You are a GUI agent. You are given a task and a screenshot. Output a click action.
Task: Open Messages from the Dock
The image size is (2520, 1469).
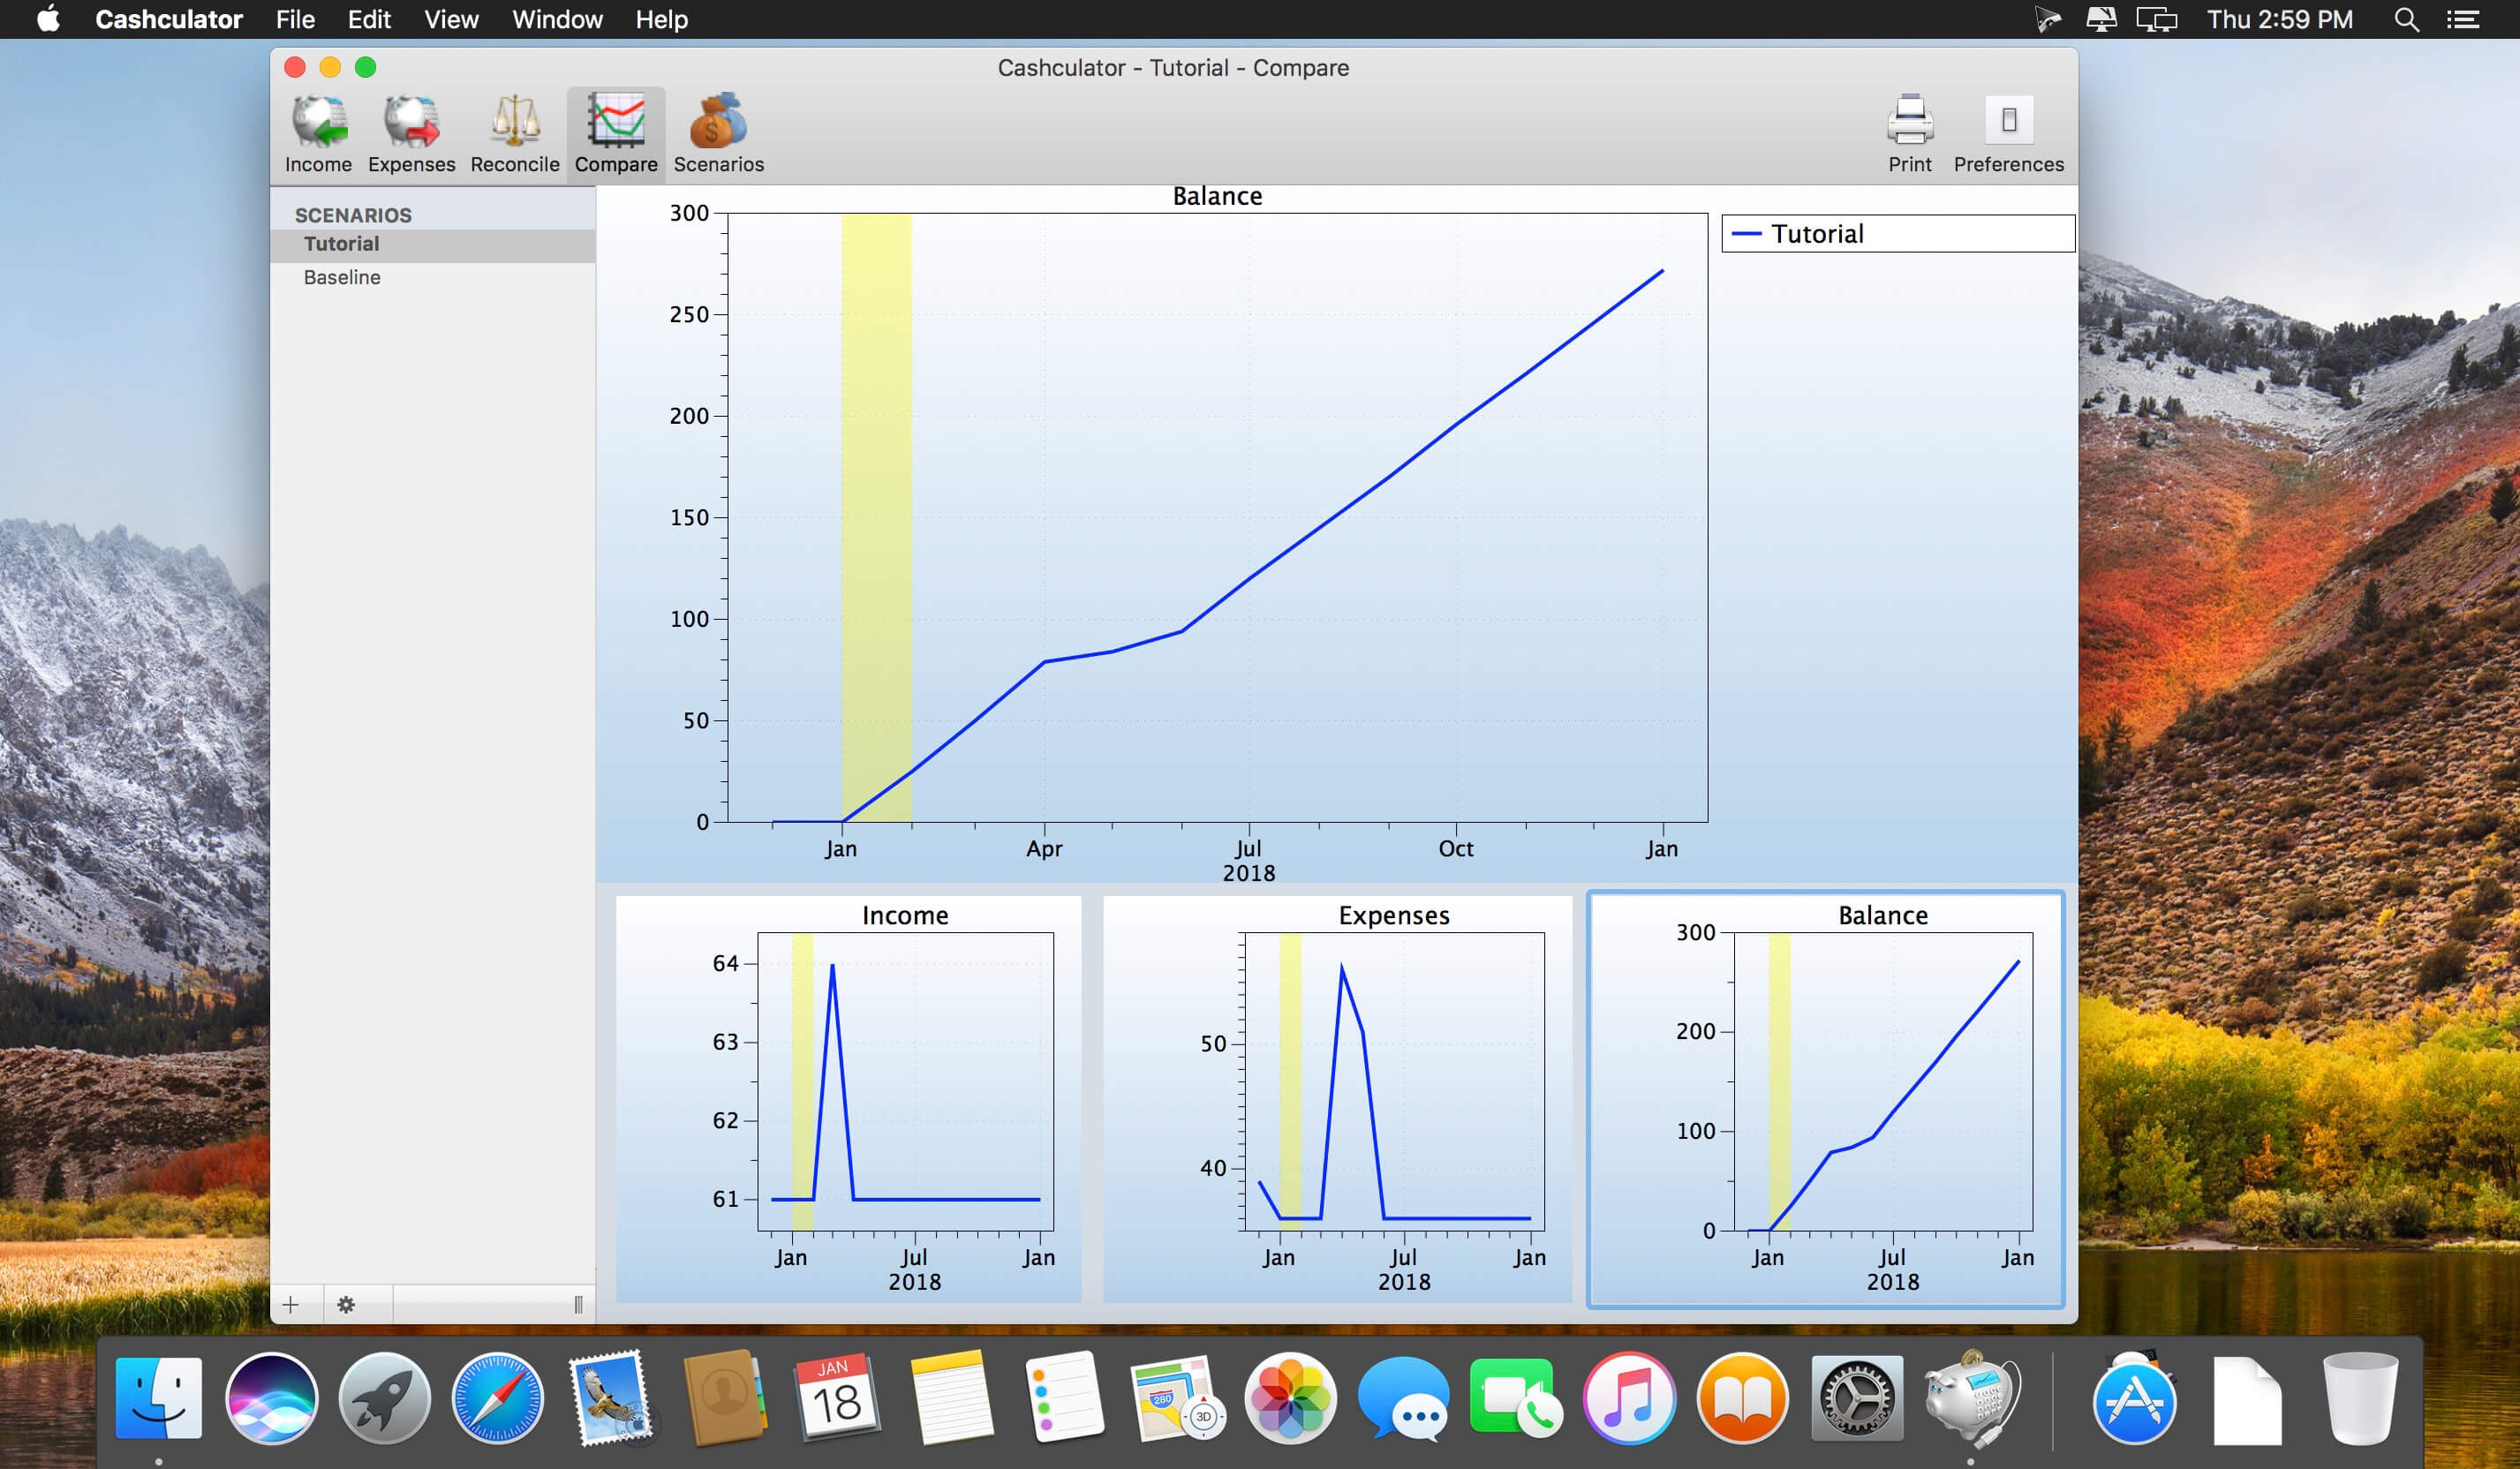click(x=1403, y=1398)
